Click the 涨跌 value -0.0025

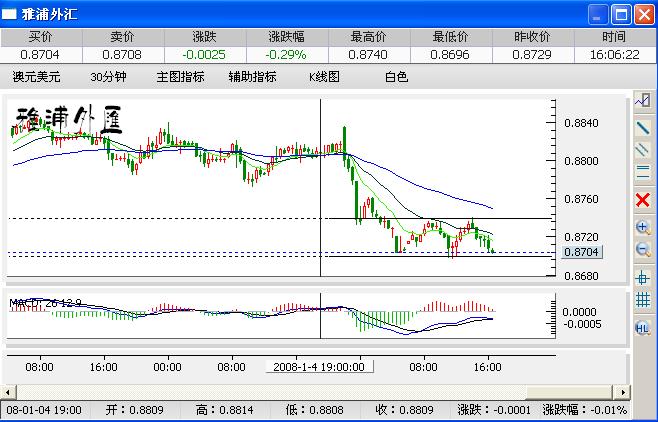[204, 55]
